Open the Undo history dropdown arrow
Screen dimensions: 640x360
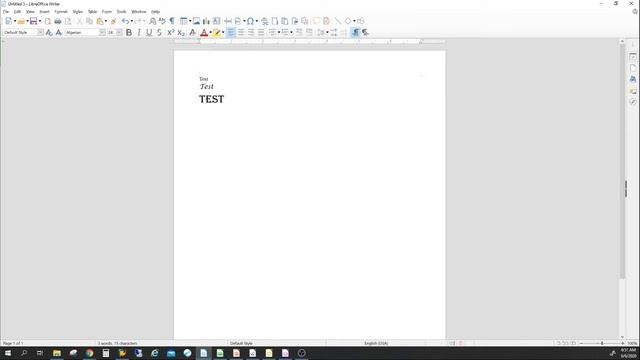click(131, 21)
